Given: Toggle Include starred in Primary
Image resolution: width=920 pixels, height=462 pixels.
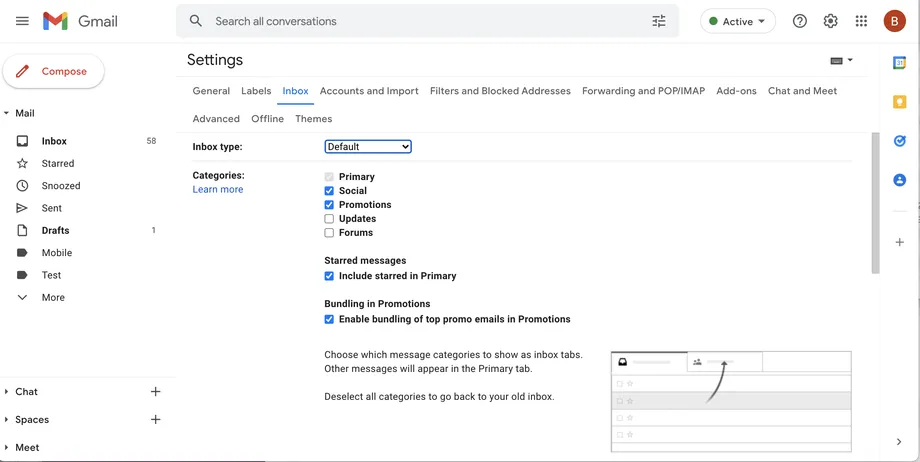Looking at the screenshot, I should [x=329, y=276].
